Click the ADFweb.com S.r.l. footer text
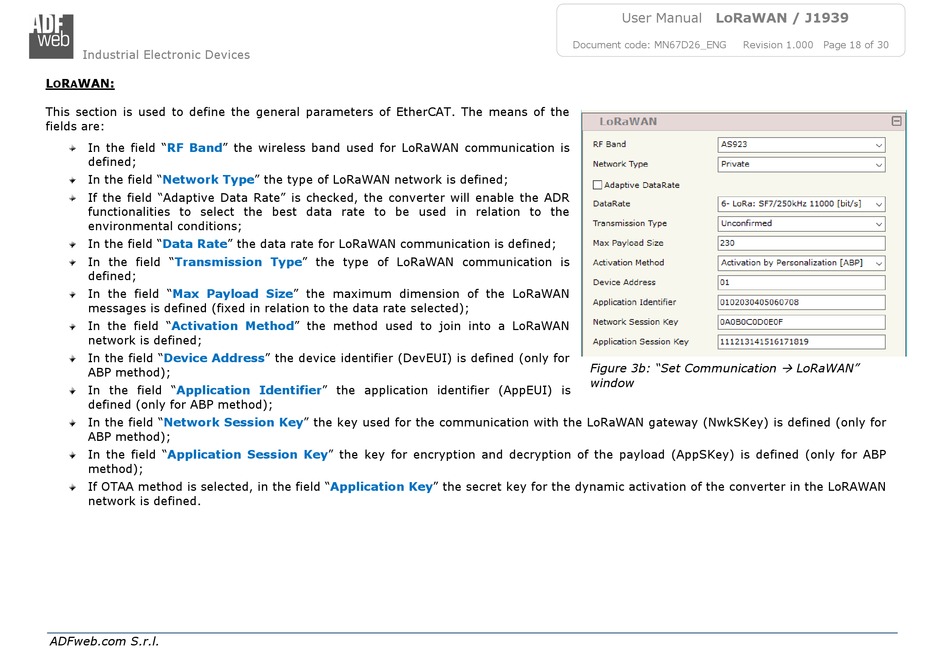 click(x=104, y=641)
